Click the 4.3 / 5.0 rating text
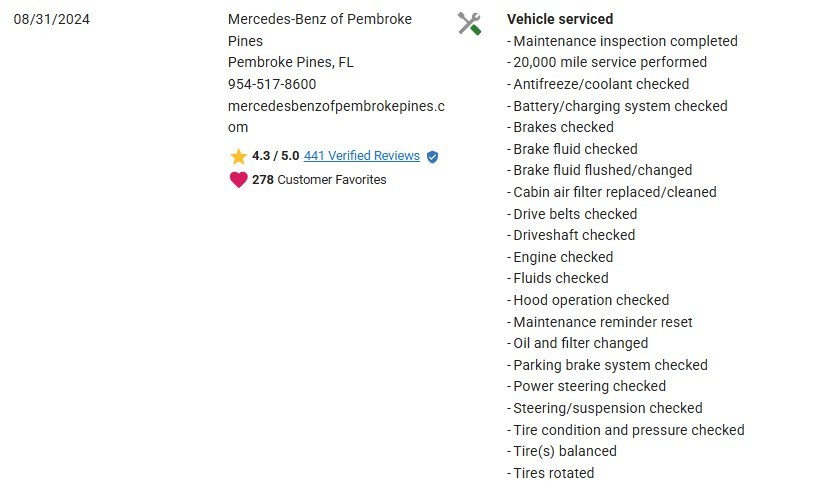This screenshot has height=496, width=829. tap(275, 156)
